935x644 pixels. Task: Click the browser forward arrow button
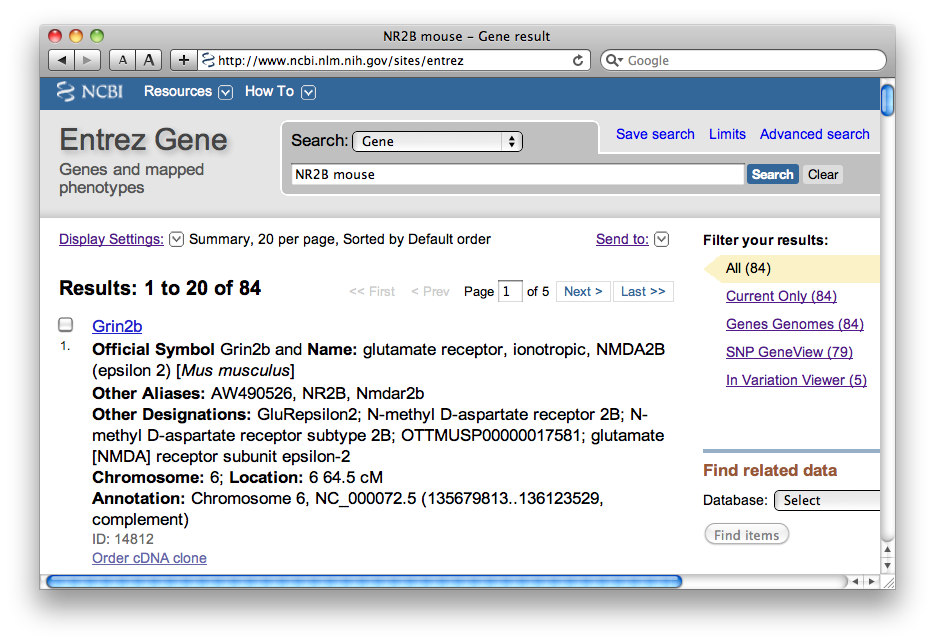(88, 60)
